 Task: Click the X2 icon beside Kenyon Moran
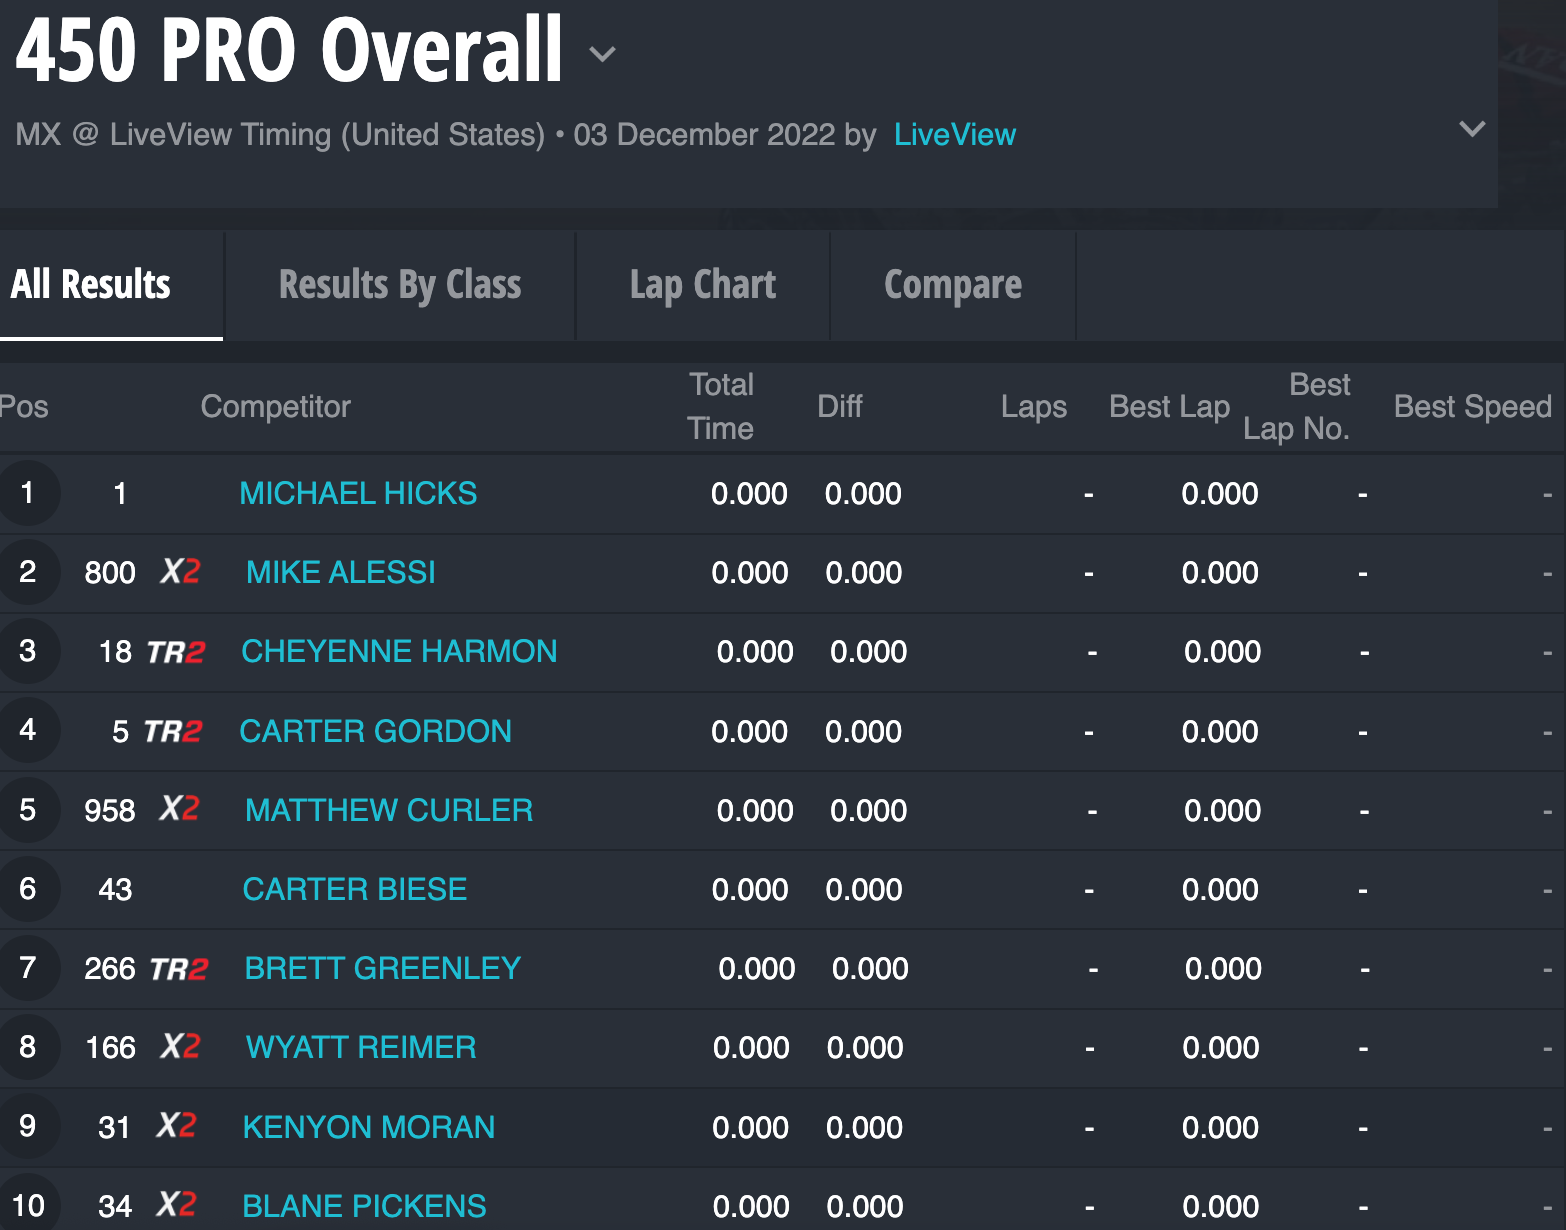(x=176, y=1126)
